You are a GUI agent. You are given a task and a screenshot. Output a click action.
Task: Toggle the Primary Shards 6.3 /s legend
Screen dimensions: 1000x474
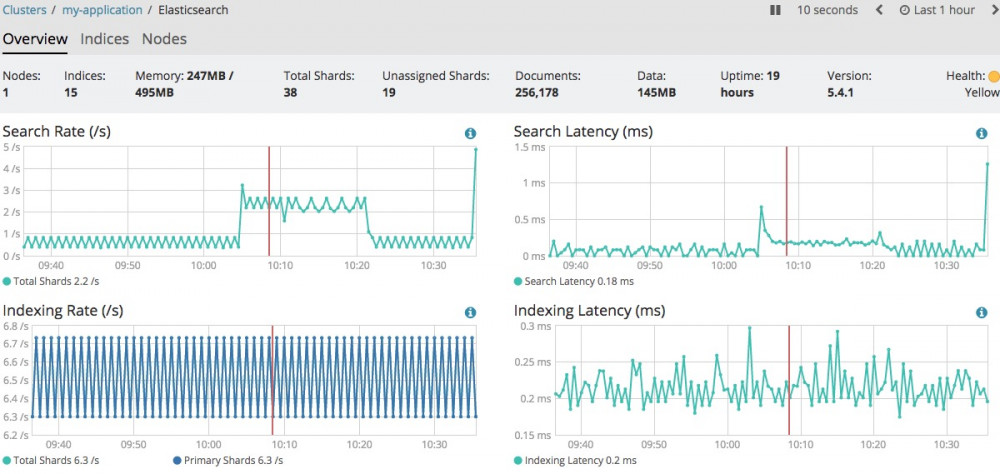228,460
